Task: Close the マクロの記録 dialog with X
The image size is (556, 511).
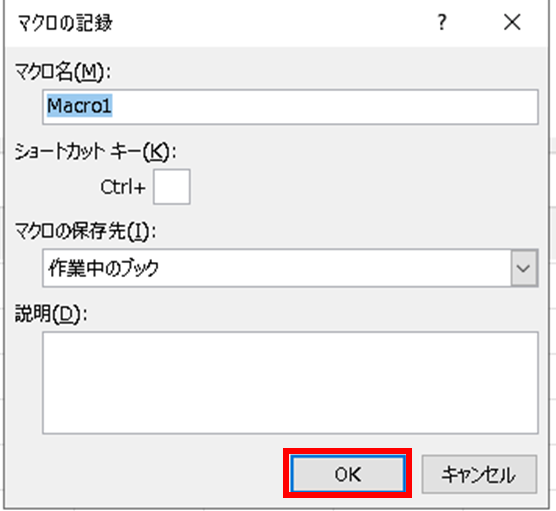Action: coord(512,22)
